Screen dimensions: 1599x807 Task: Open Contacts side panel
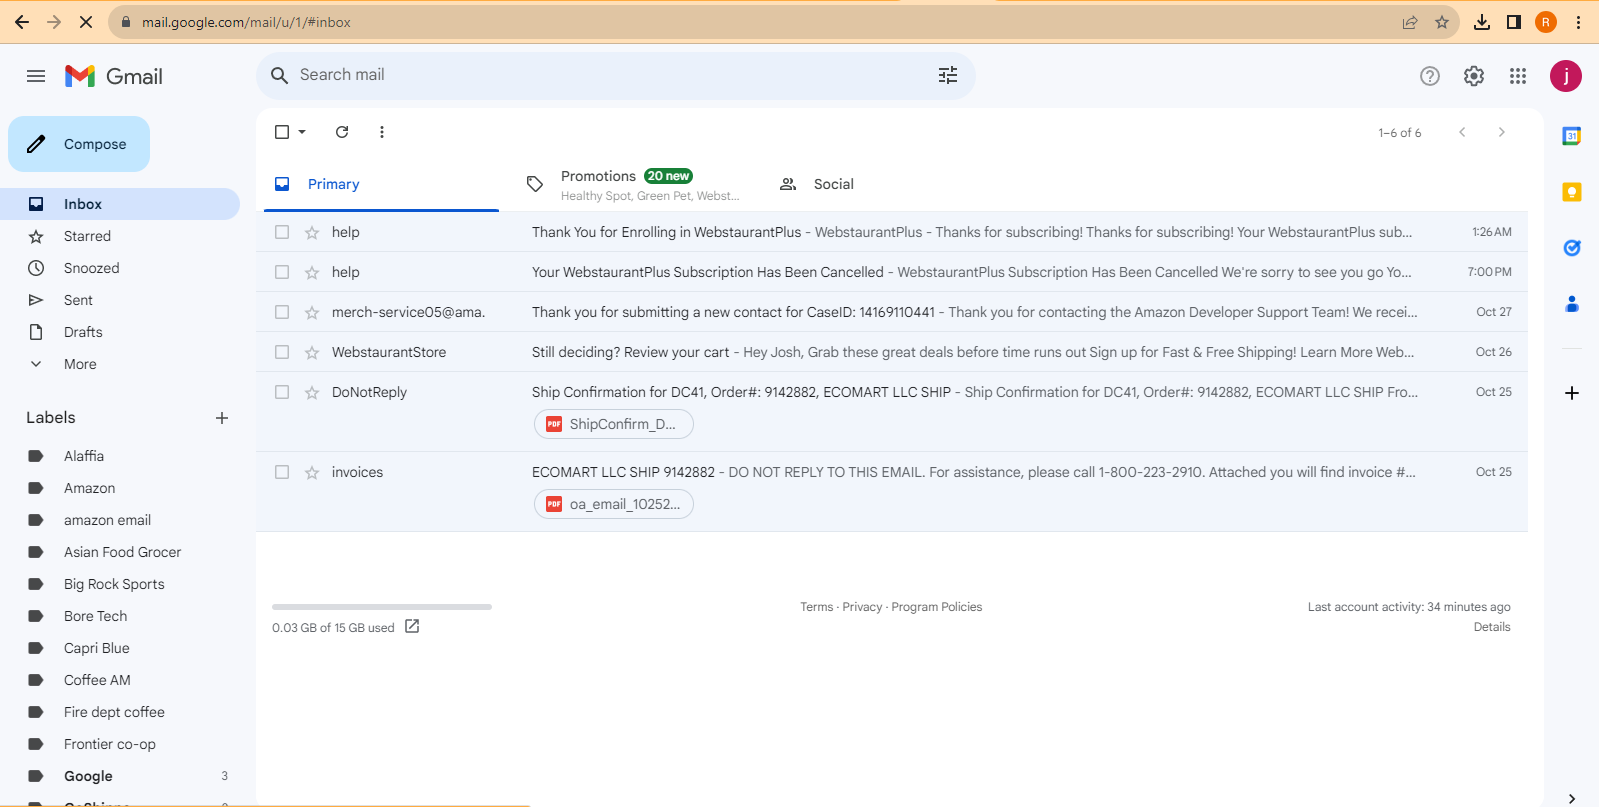click(1572, 304)
